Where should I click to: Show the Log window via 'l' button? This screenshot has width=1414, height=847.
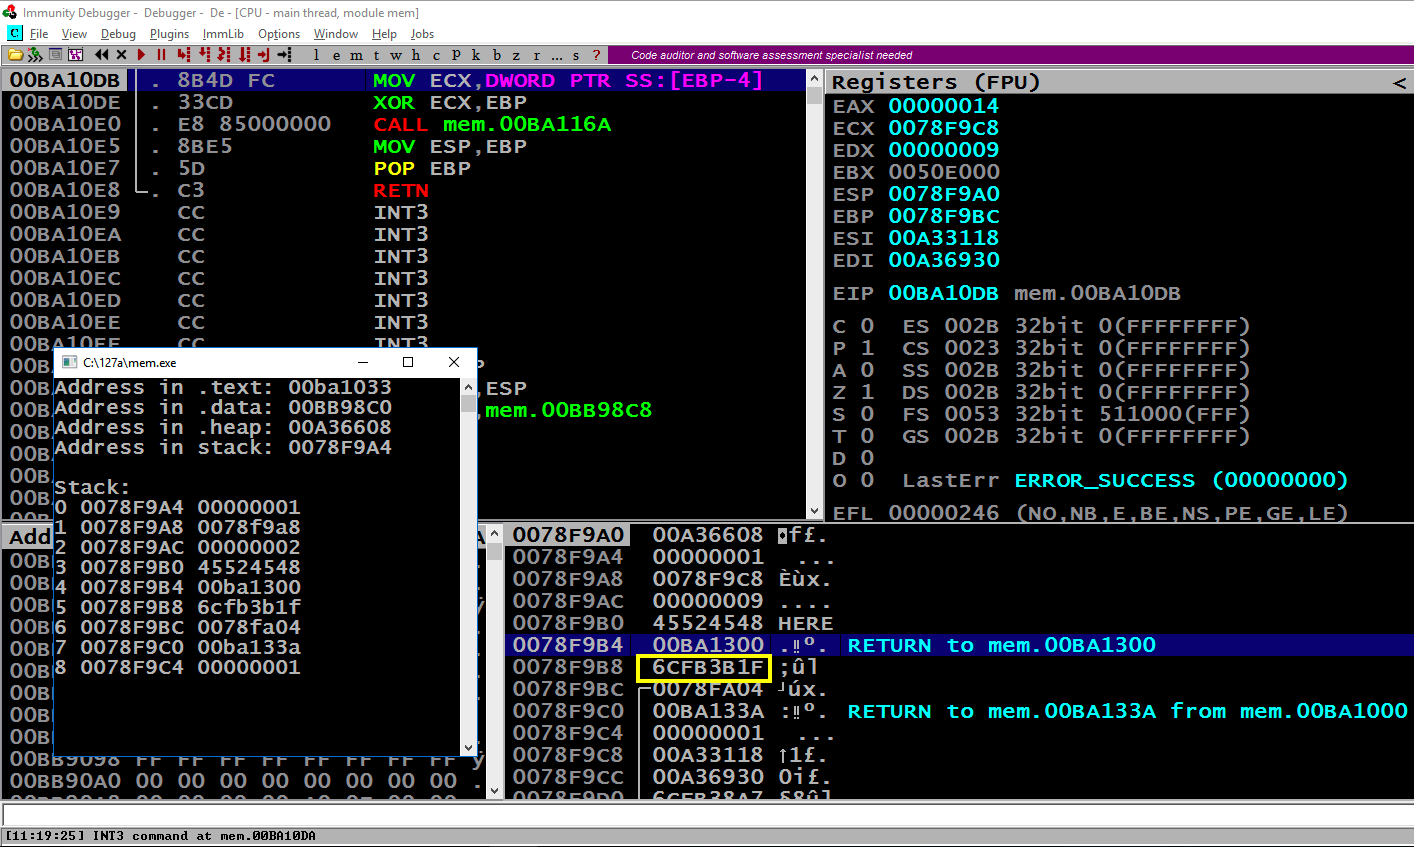[x=316, y=55]
